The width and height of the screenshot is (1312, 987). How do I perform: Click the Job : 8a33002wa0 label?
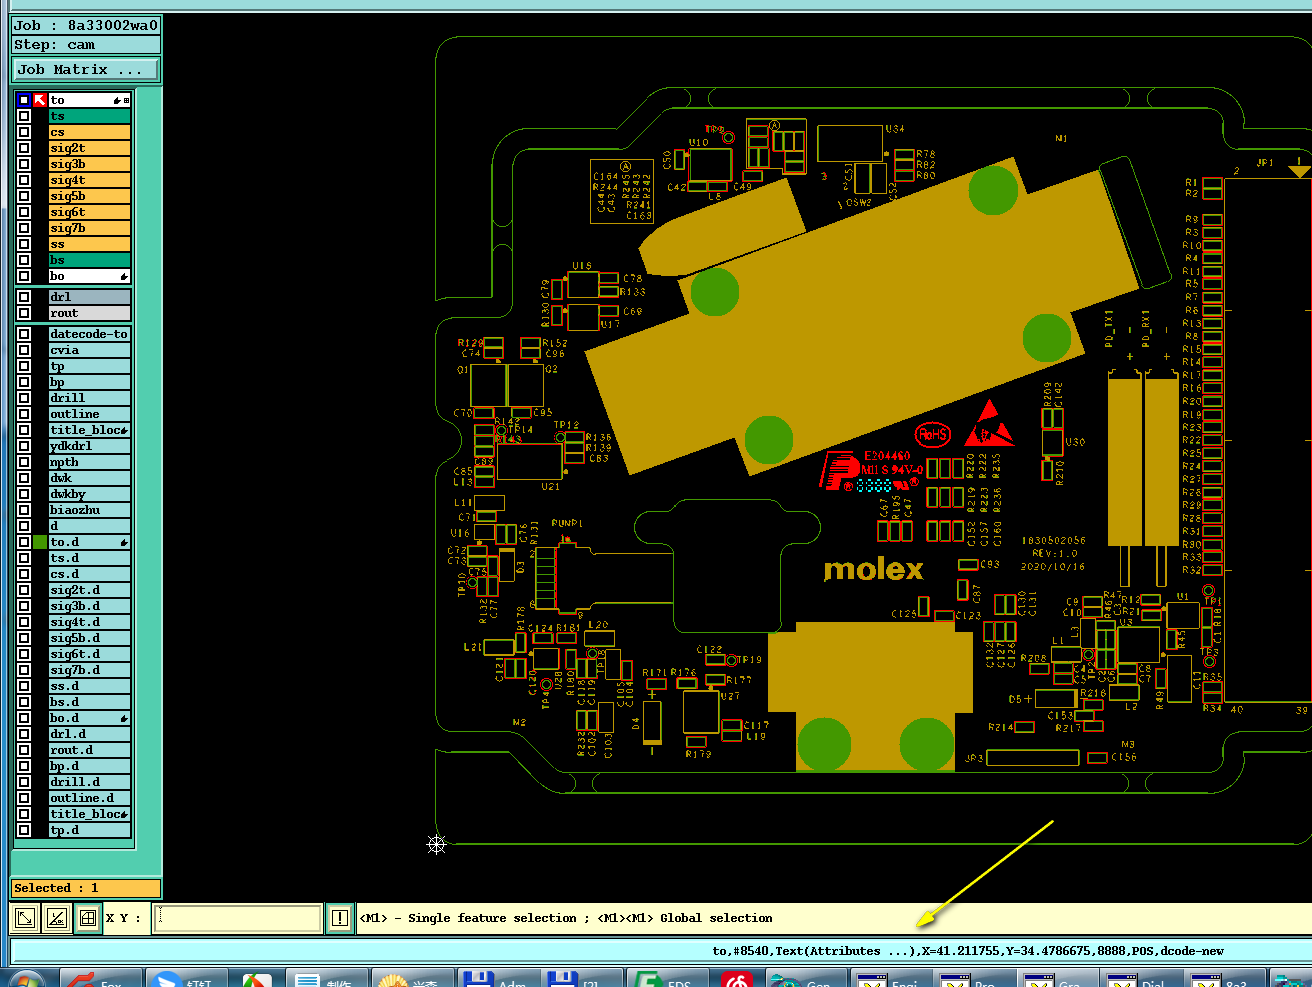tap(86, 25)
